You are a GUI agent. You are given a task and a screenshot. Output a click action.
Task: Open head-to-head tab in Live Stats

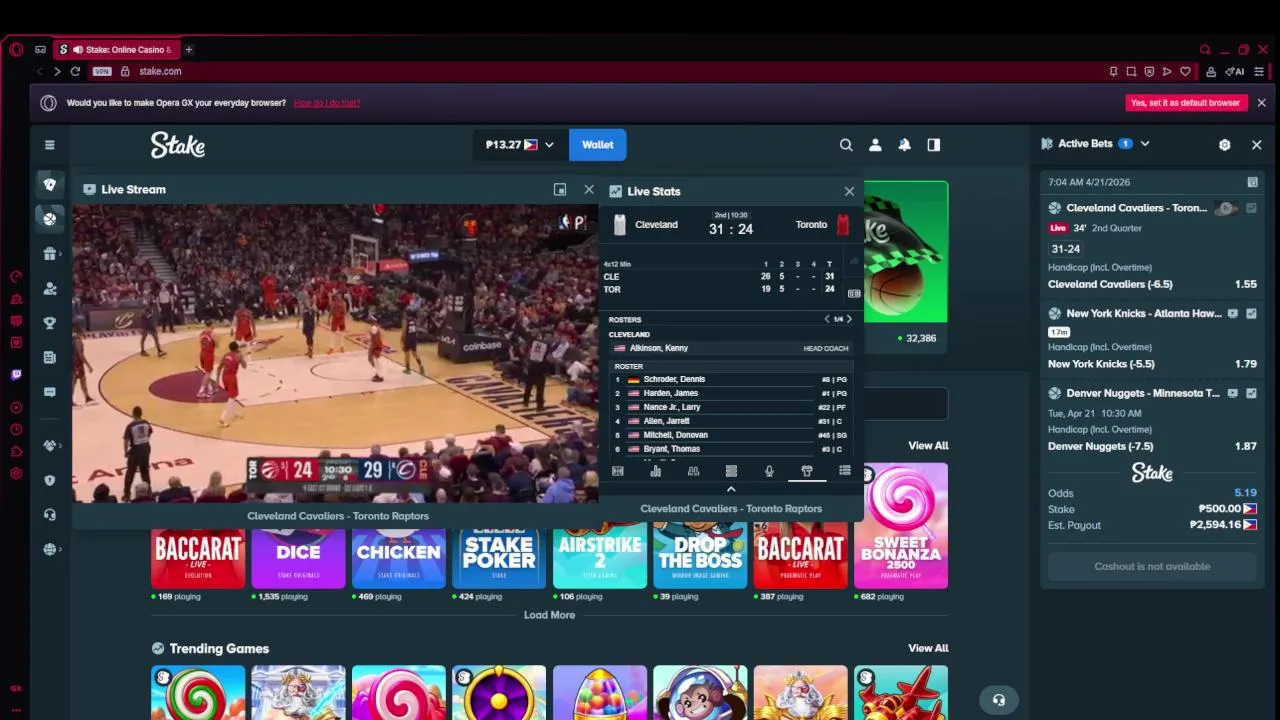tap(617, 471)
